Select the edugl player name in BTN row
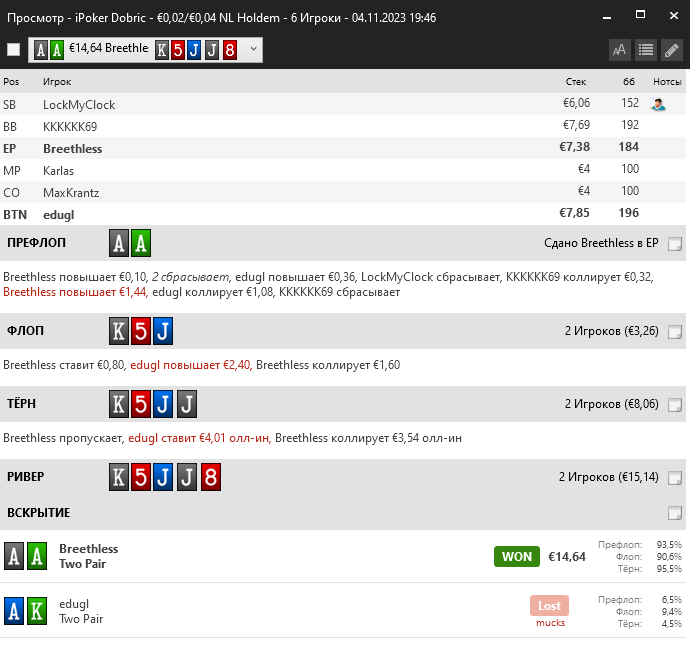The height and width of the screenshot is (651, 690). point(59,215)
